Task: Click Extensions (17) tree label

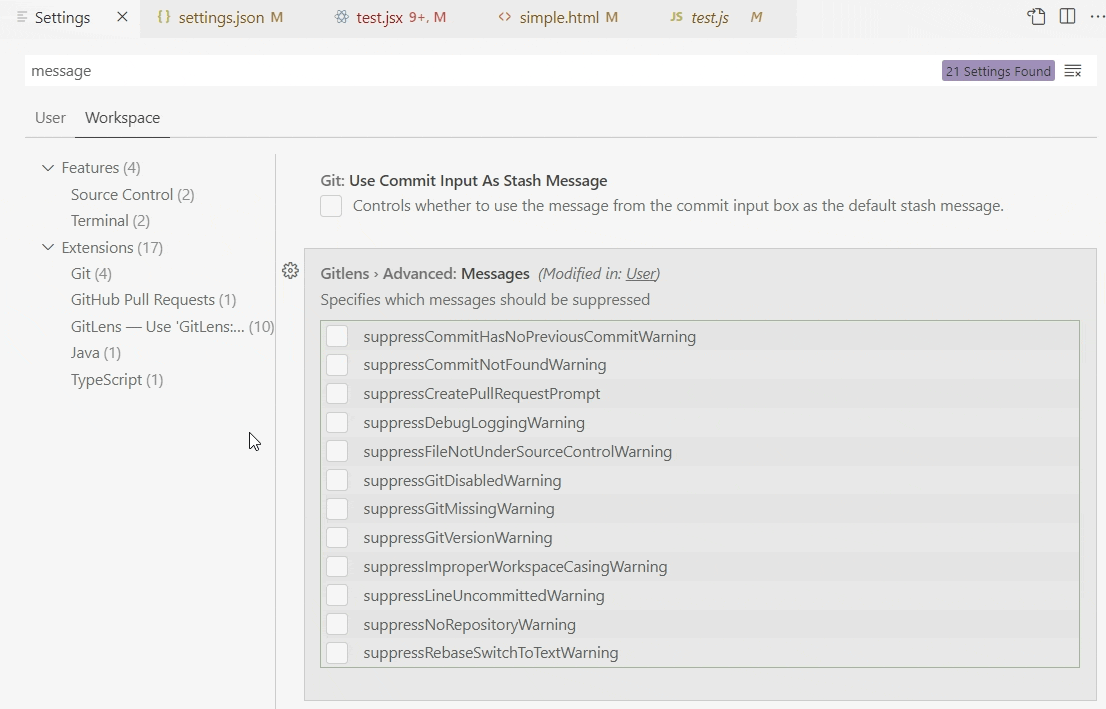Action: tap(112, 248)
